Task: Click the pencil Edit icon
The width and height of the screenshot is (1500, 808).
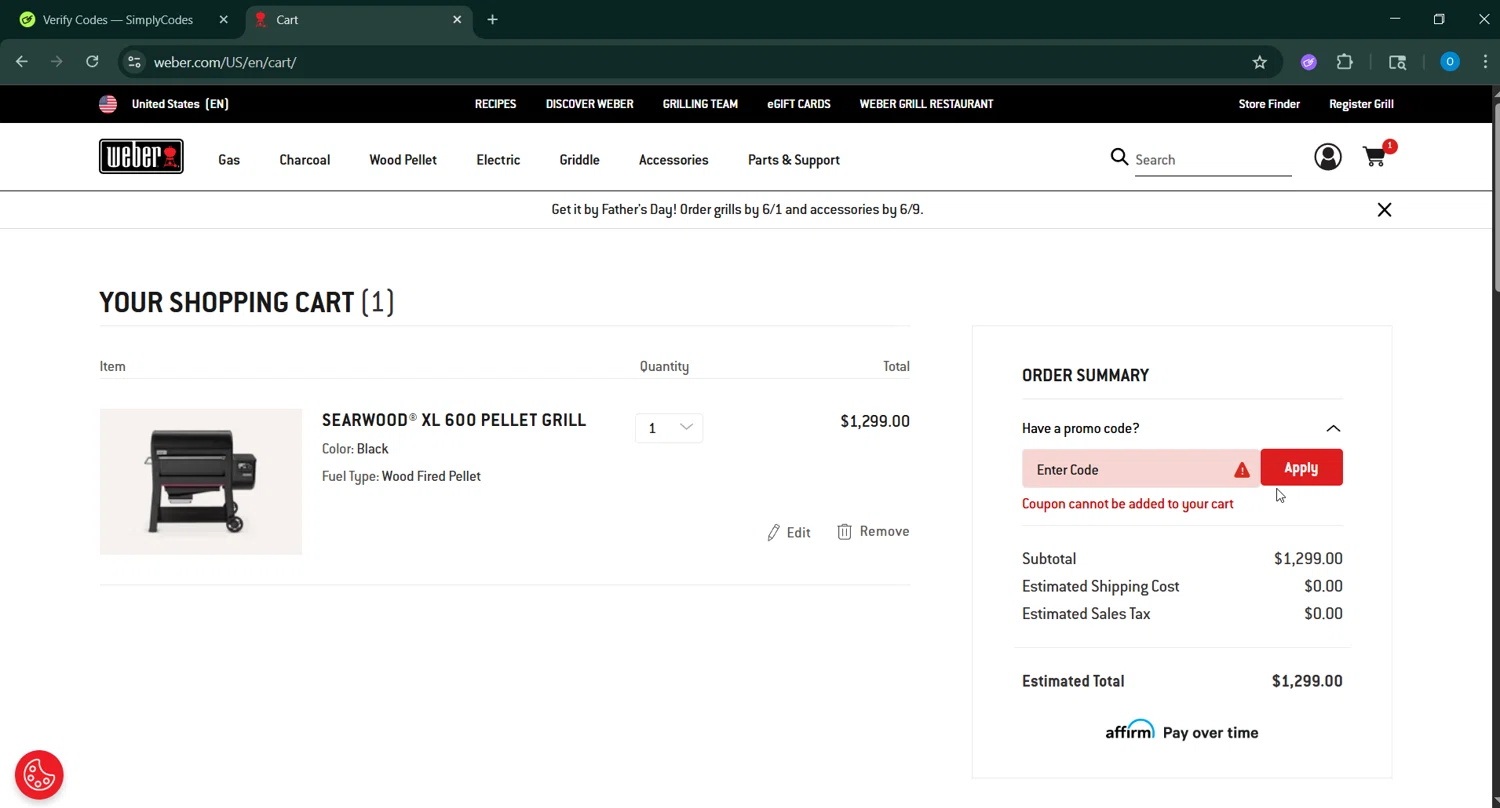Action: pyautogui.click(x=773, y=532)
